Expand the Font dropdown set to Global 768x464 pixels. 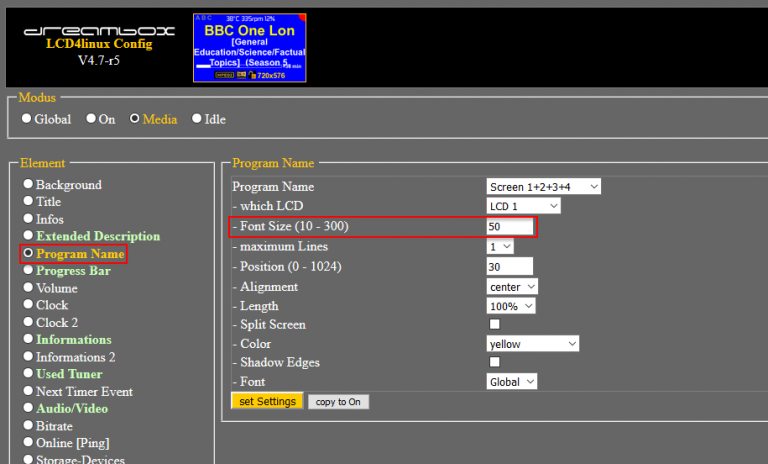pos(512,381)
